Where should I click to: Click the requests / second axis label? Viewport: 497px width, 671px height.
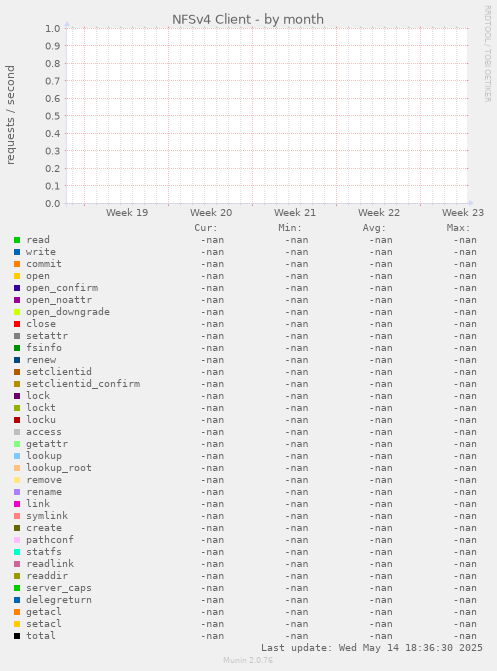pos(10,115)
